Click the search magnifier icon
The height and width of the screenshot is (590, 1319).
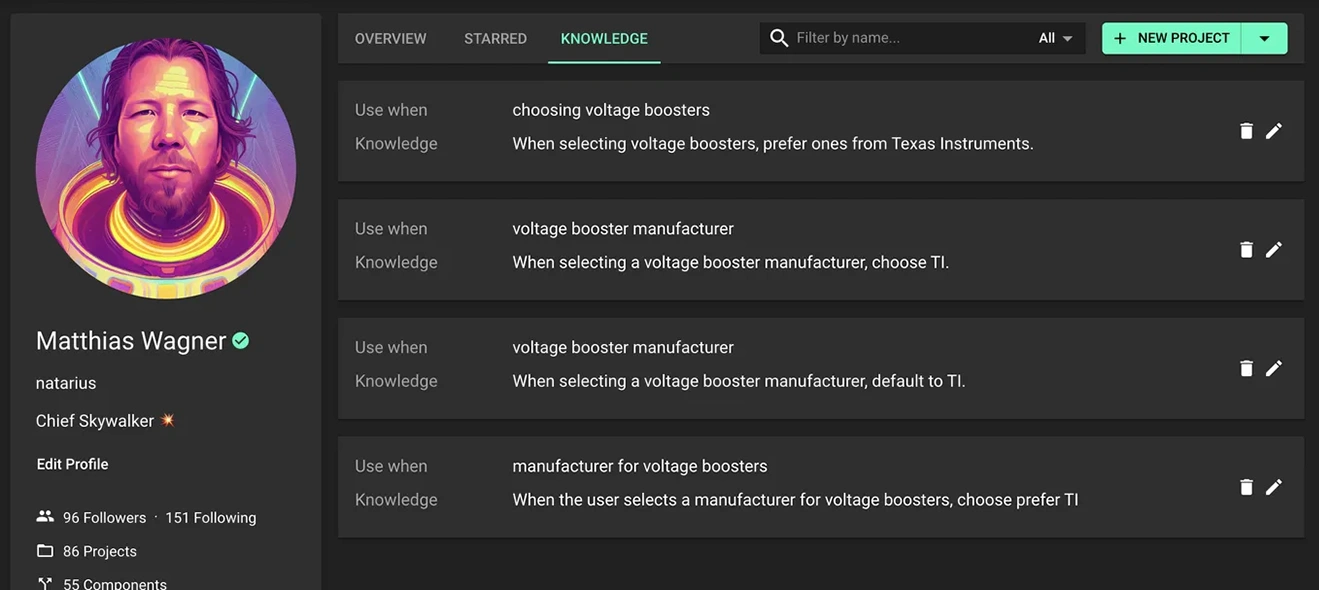click(779, 38)
